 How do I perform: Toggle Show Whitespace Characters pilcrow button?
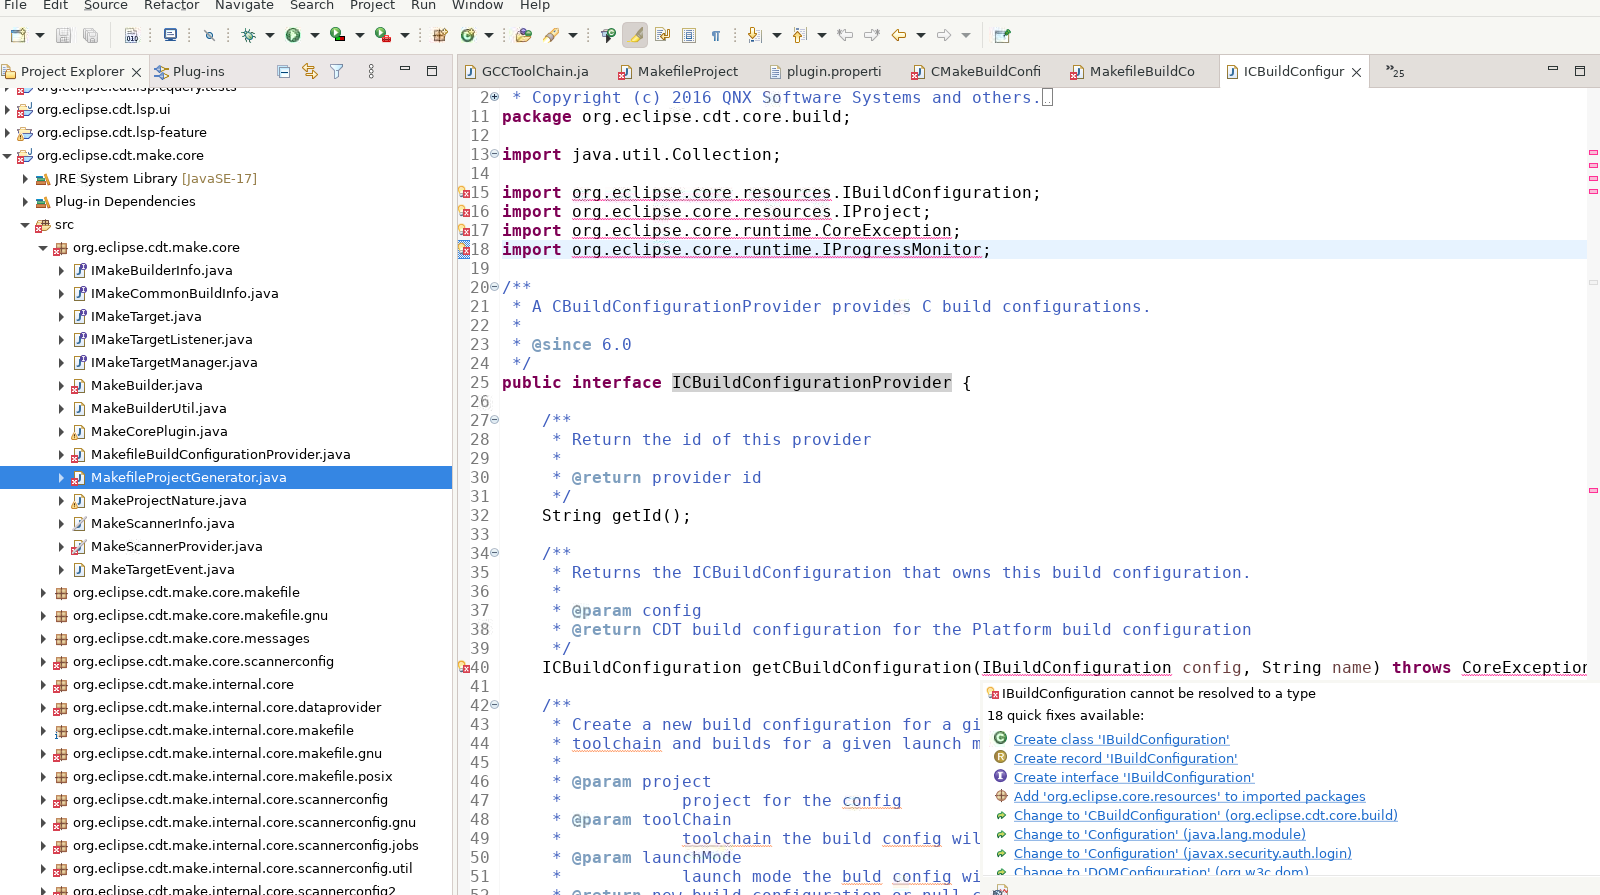716,35
